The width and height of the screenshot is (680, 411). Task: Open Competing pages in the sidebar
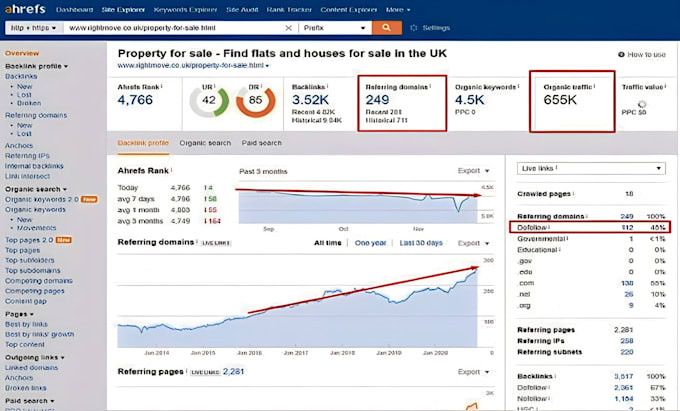coord(34,291)
